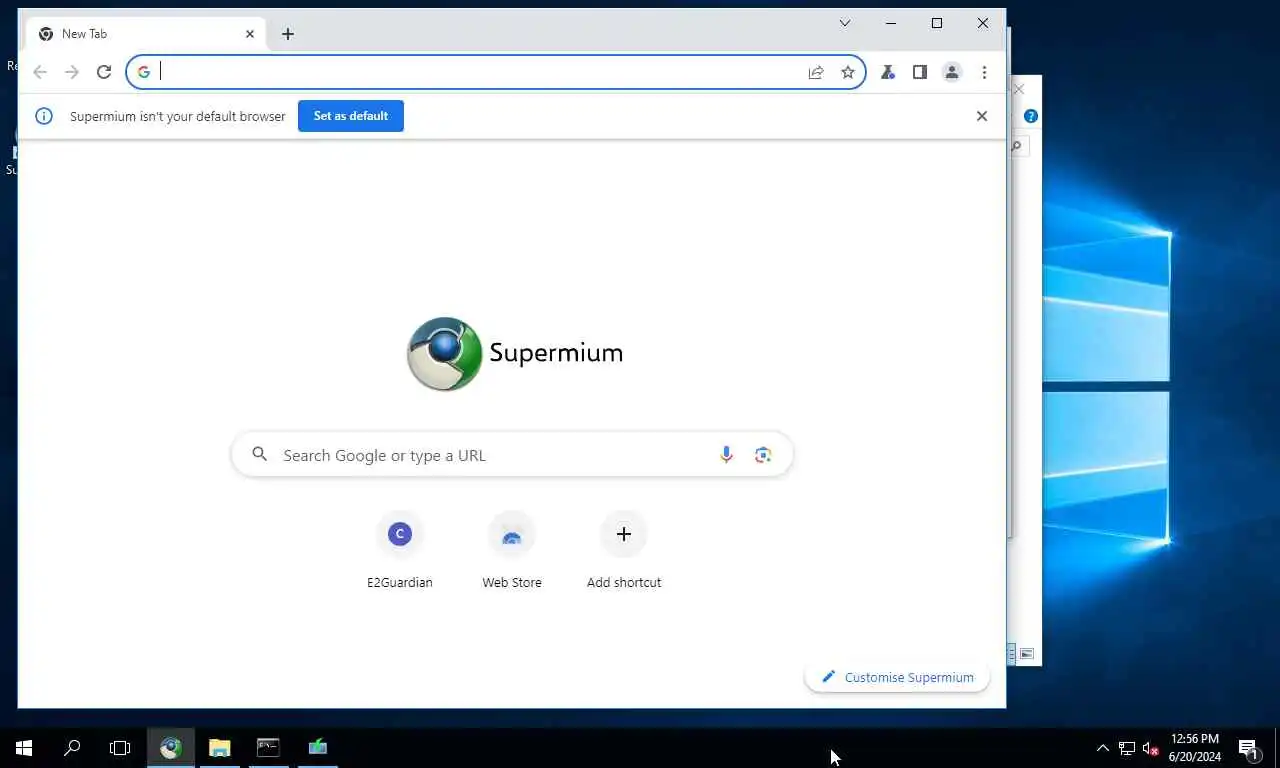Click Customise Supermium button

897,677
